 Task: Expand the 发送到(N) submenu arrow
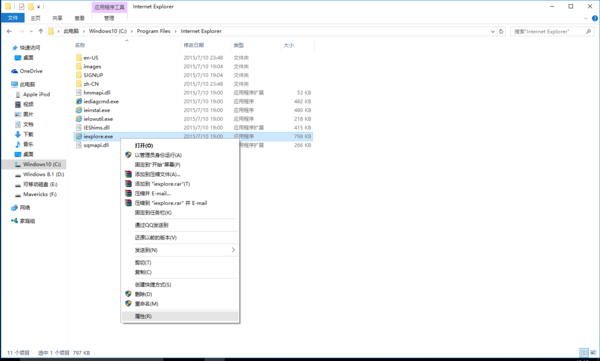click(233, 250)
